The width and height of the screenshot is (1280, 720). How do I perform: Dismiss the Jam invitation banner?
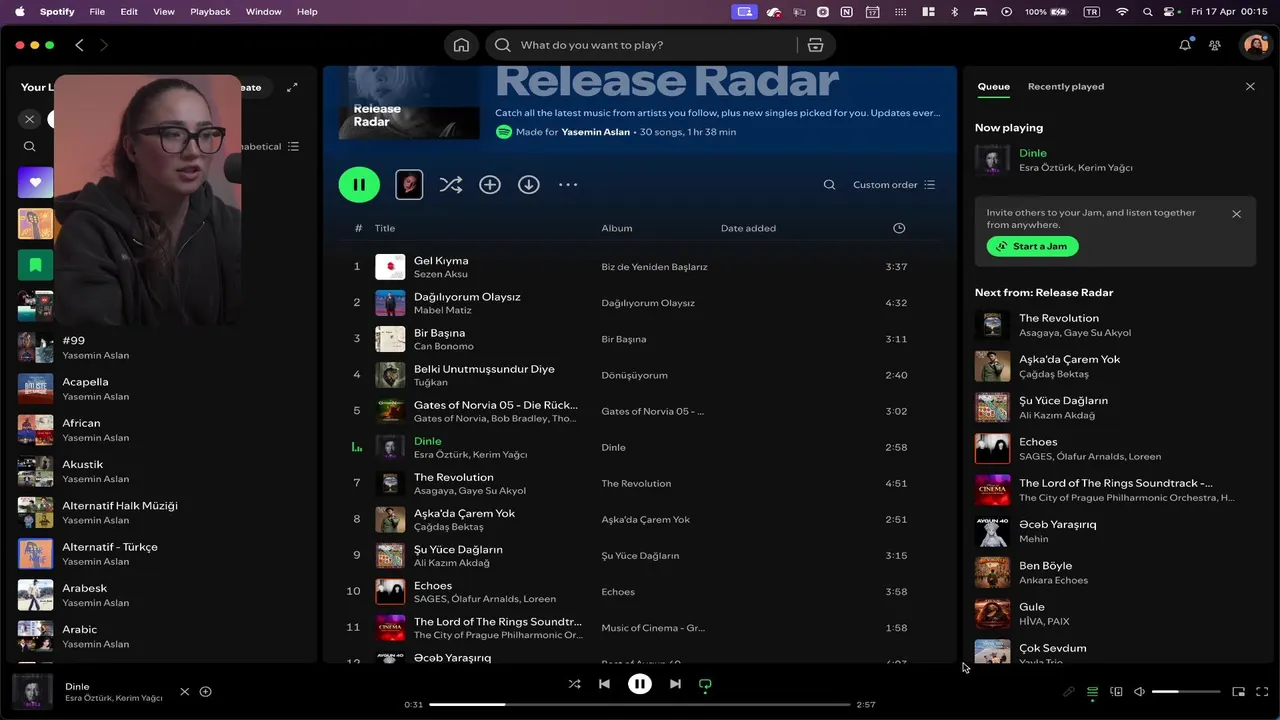1237,214
